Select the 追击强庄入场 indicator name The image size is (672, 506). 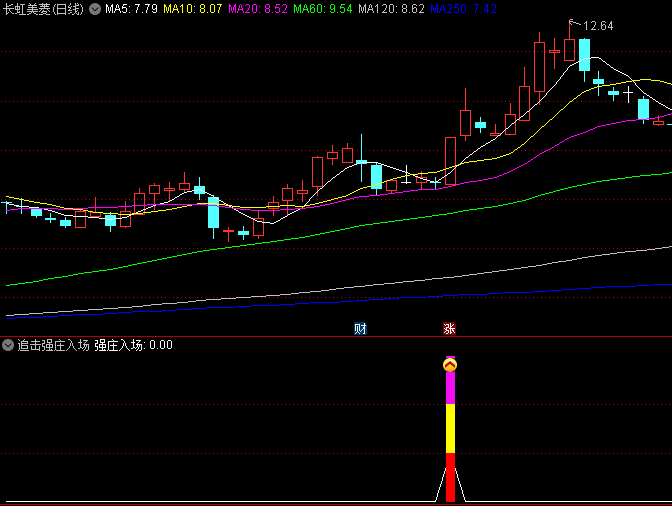(x=53, y=345)
